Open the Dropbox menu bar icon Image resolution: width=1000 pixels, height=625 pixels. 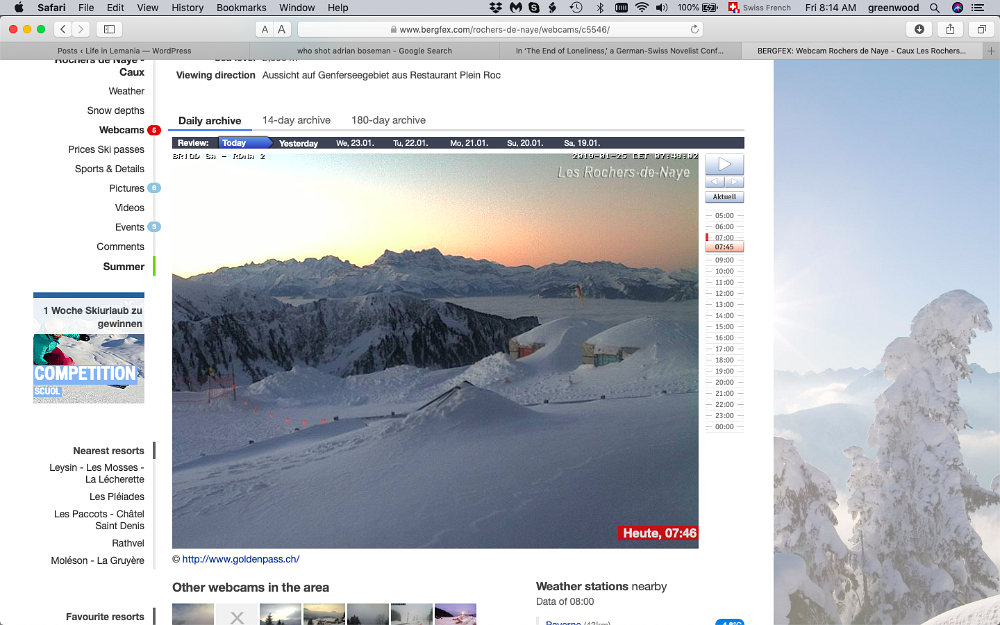pyautogui.click(x=496, y=7)
